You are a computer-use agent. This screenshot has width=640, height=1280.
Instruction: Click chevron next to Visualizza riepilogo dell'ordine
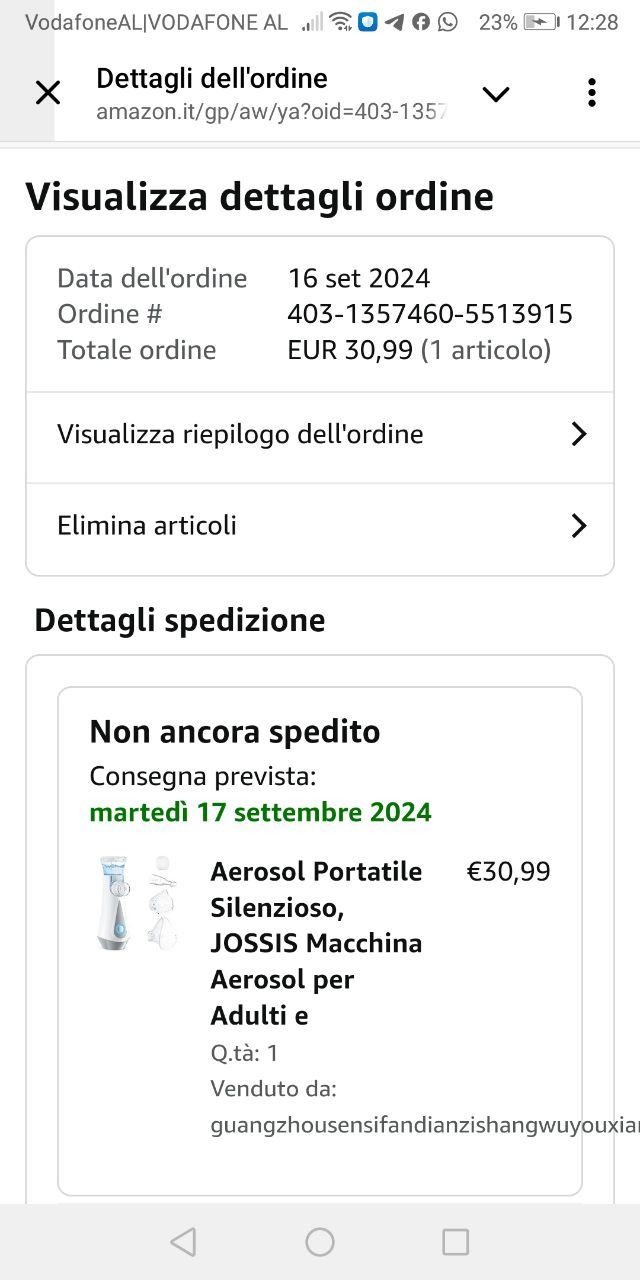pos(578,434)
